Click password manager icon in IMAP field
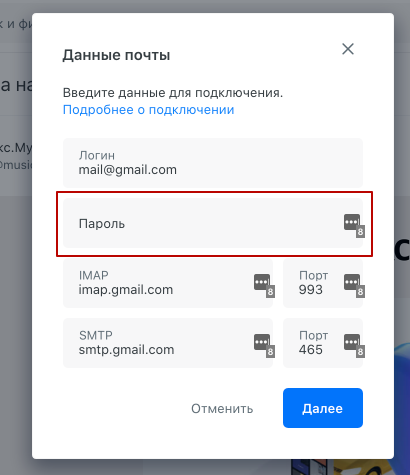Image resolution: width=410 pixels, height=475 pixels. [x=264, y=286]
